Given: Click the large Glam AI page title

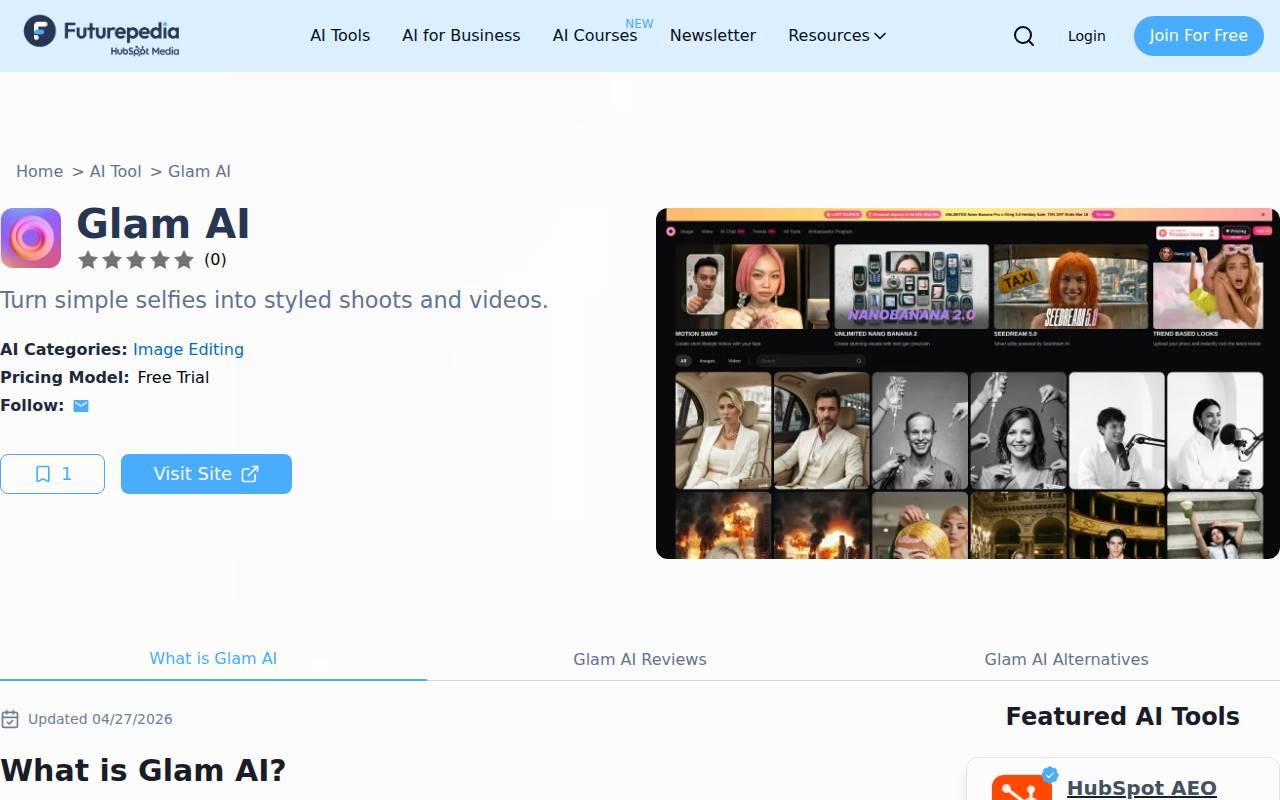Looking at the screenshot, I should click(x=163, y=224).
